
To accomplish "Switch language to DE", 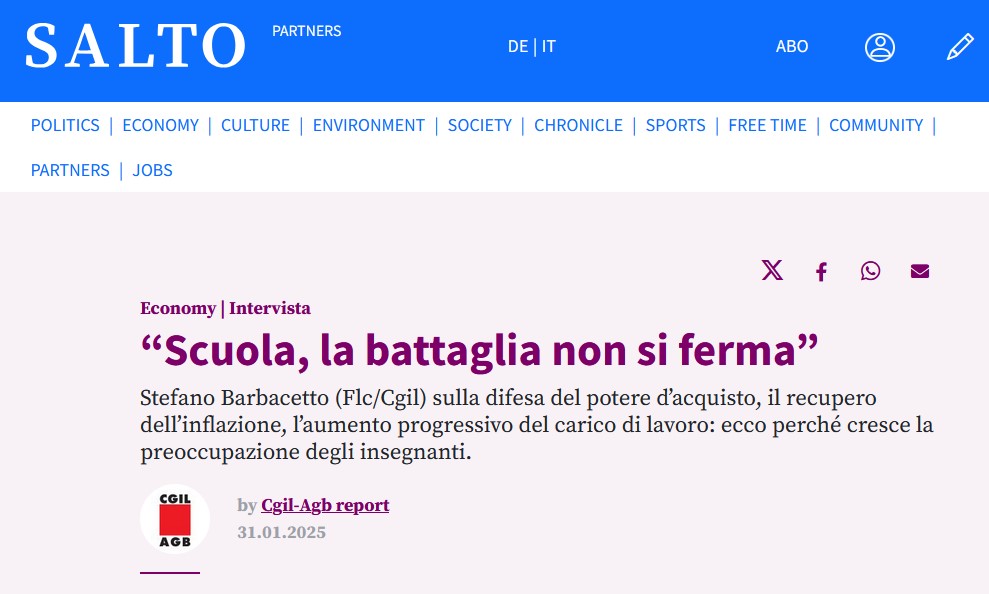I will [517, 47].
